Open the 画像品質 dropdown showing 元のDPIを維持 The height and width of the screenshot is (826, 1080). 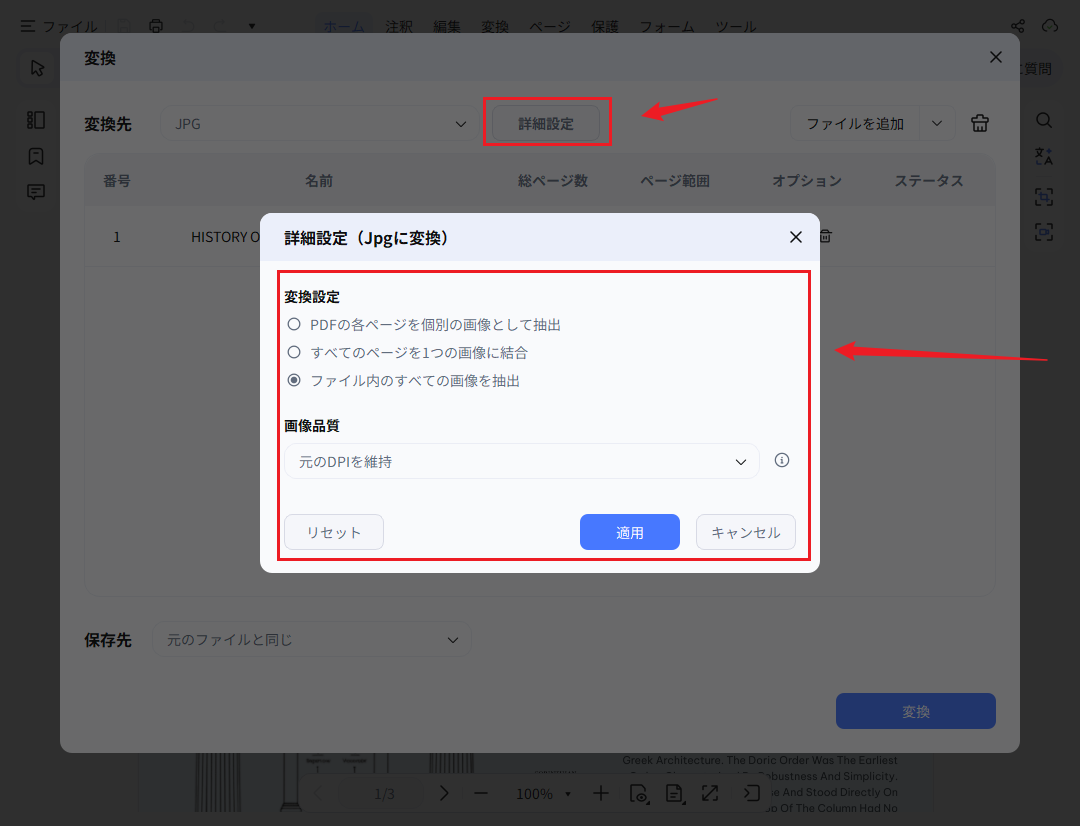[x=521, y=461]
